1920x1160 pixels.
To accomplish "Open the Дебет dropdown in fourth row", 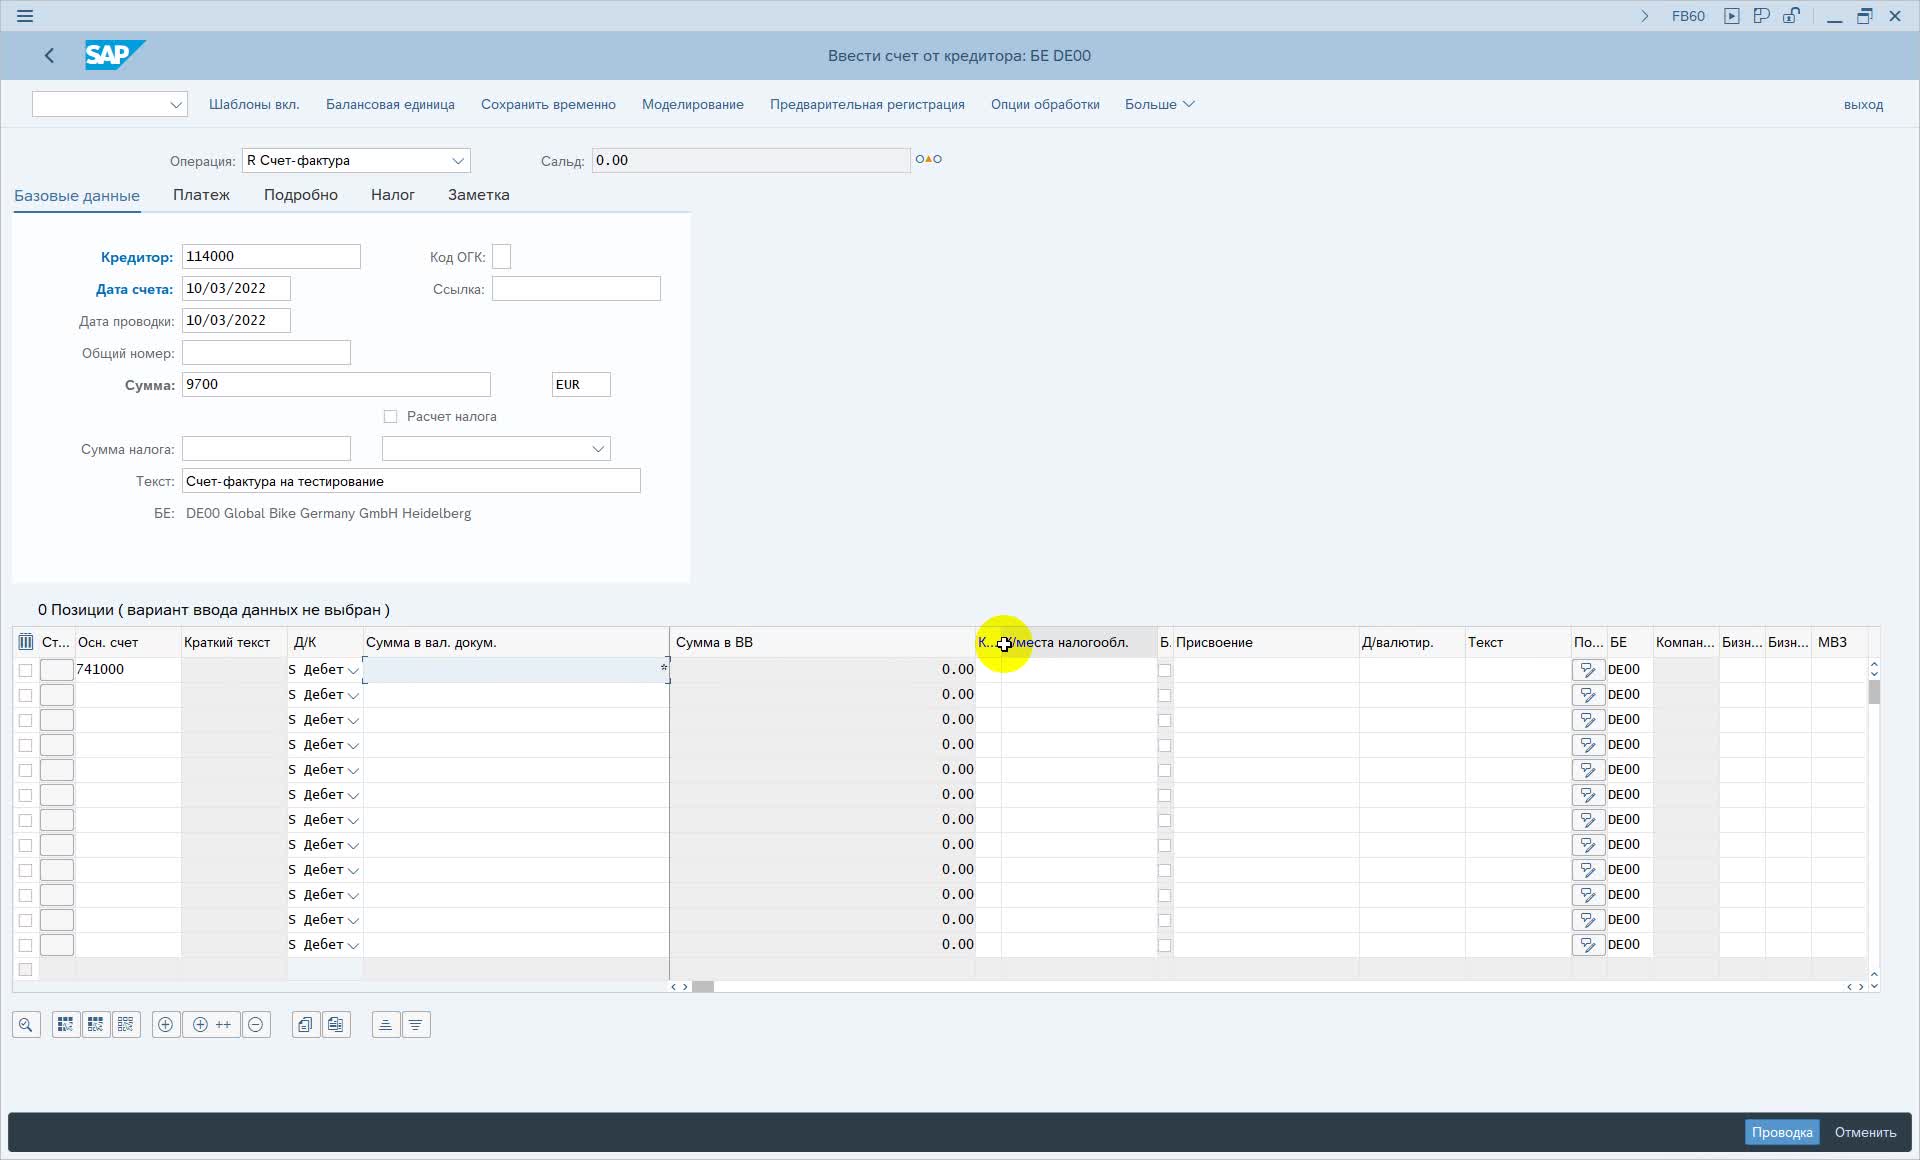I will click(x=353, y=745).
